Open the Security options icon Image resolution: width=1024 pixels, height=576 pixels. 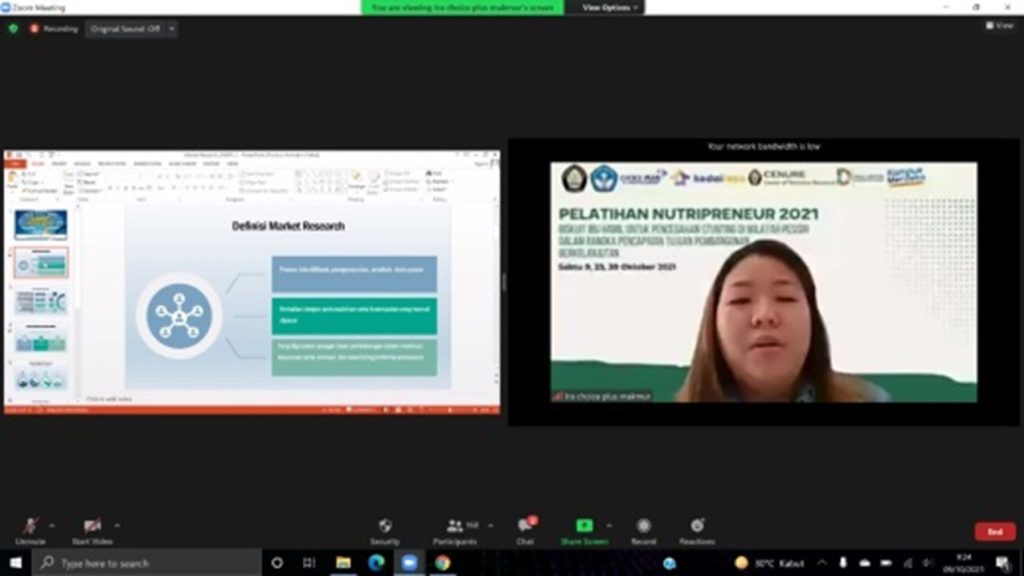pyautogui.click(x=385, y=527)
